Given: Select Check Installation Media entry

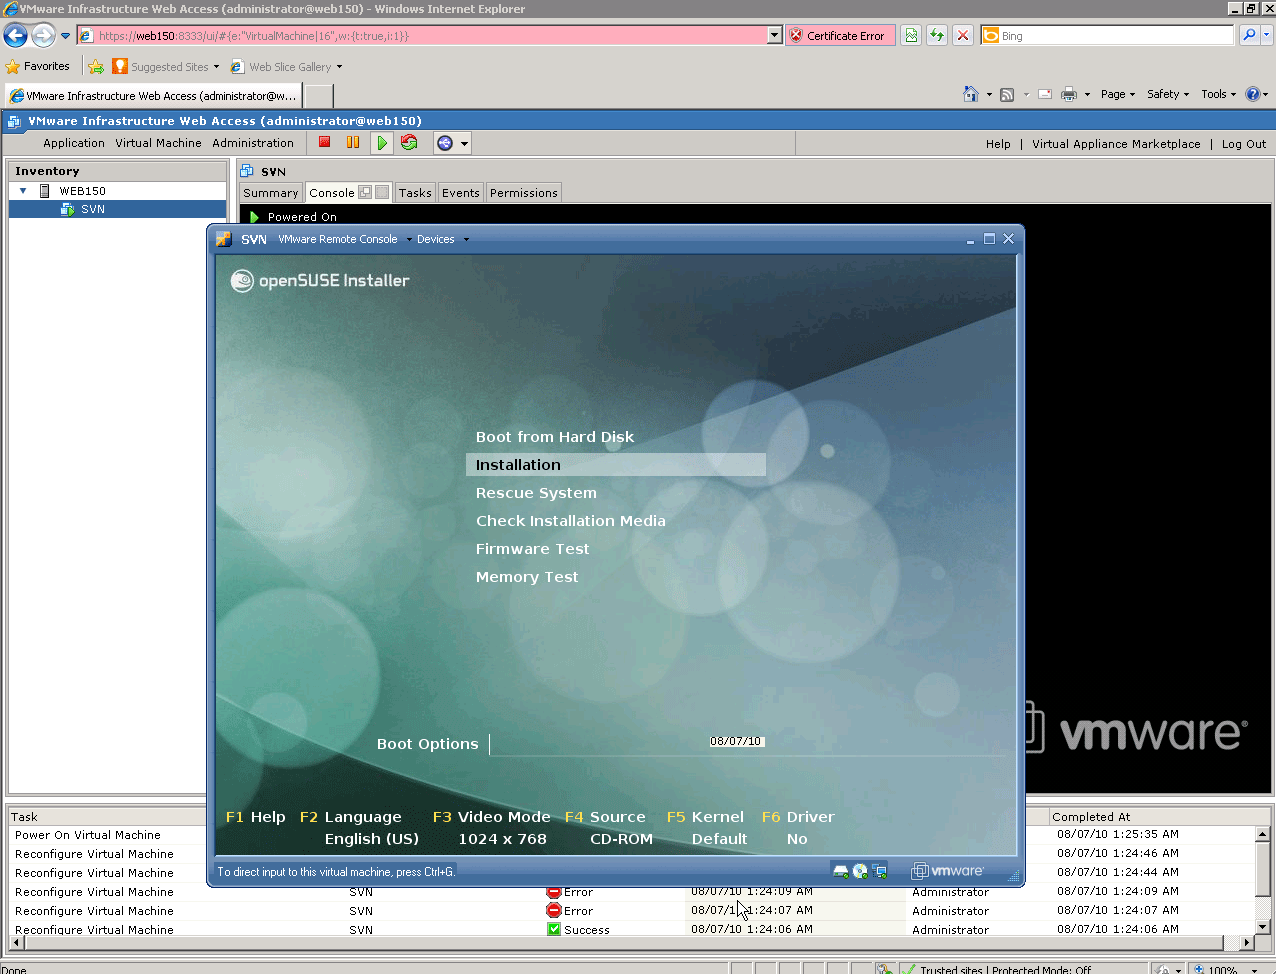Looking at the screenshot, I should pyautogui.click(x=571, y=521).
